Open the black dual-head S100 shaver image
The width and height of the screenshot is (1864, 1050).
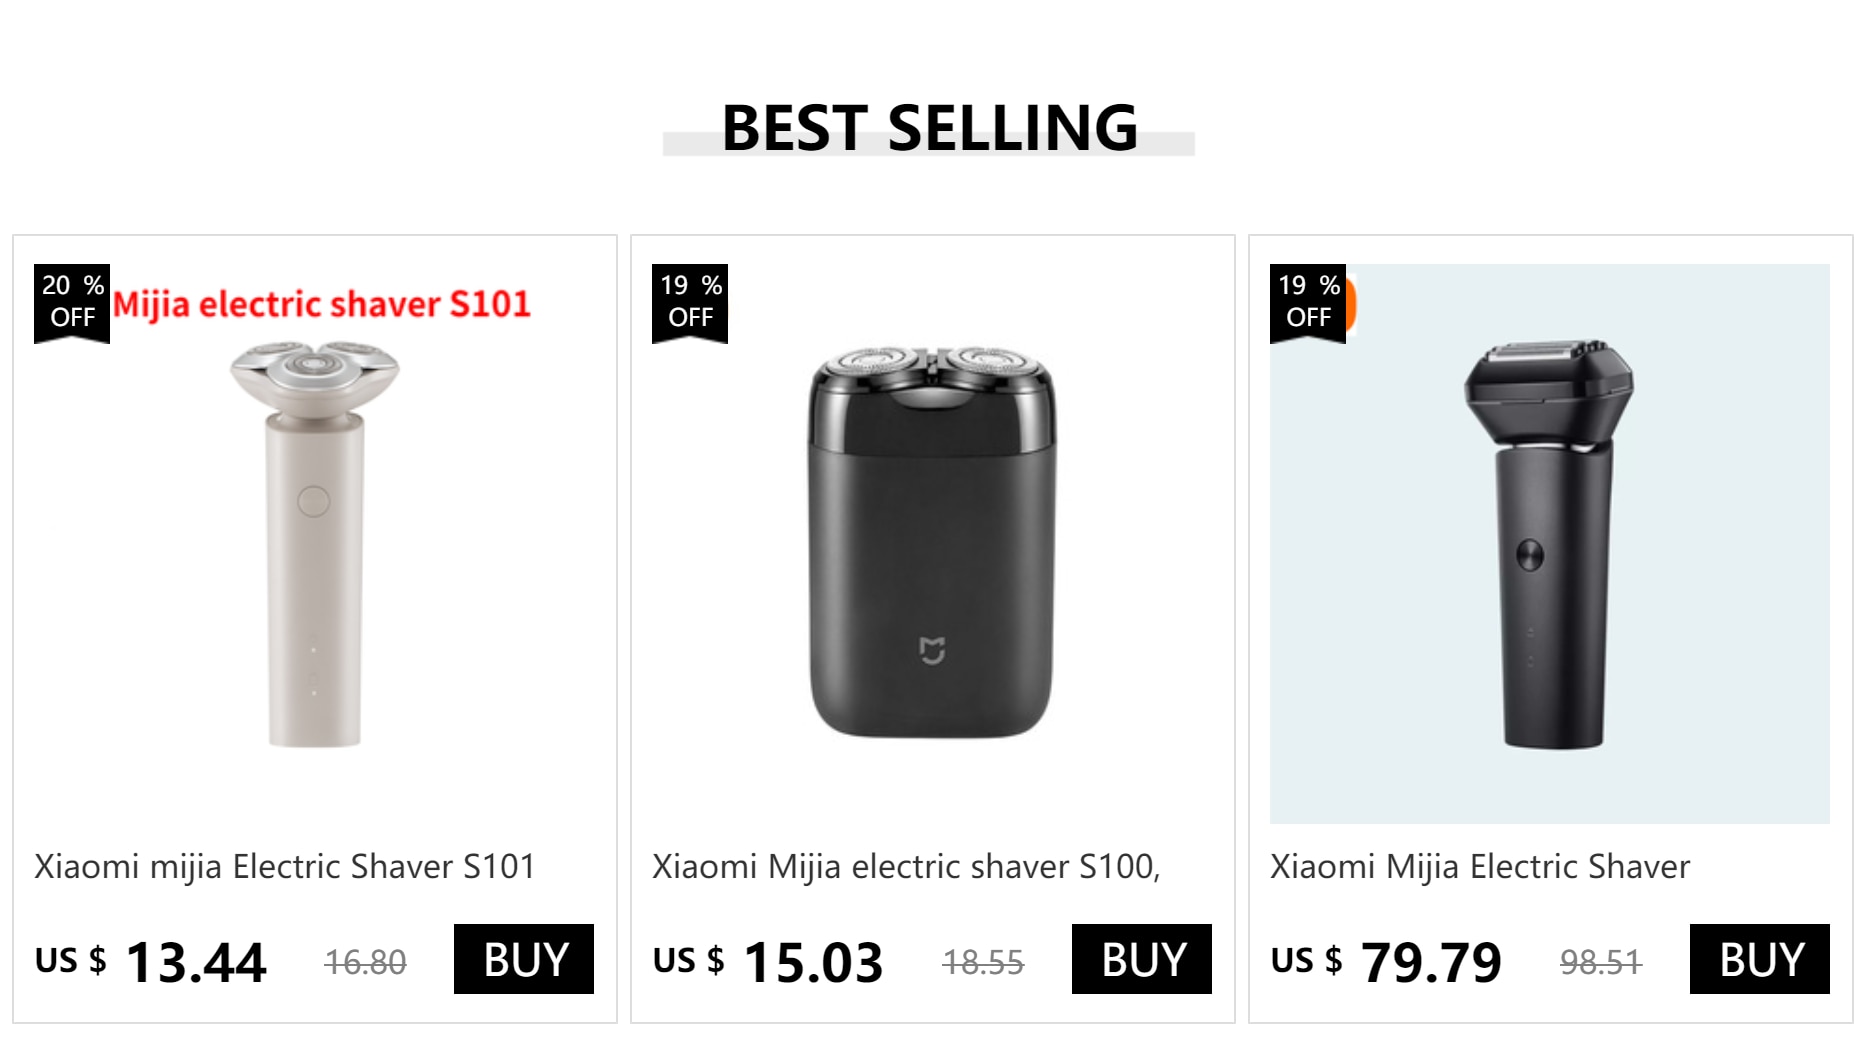point(932,544)
